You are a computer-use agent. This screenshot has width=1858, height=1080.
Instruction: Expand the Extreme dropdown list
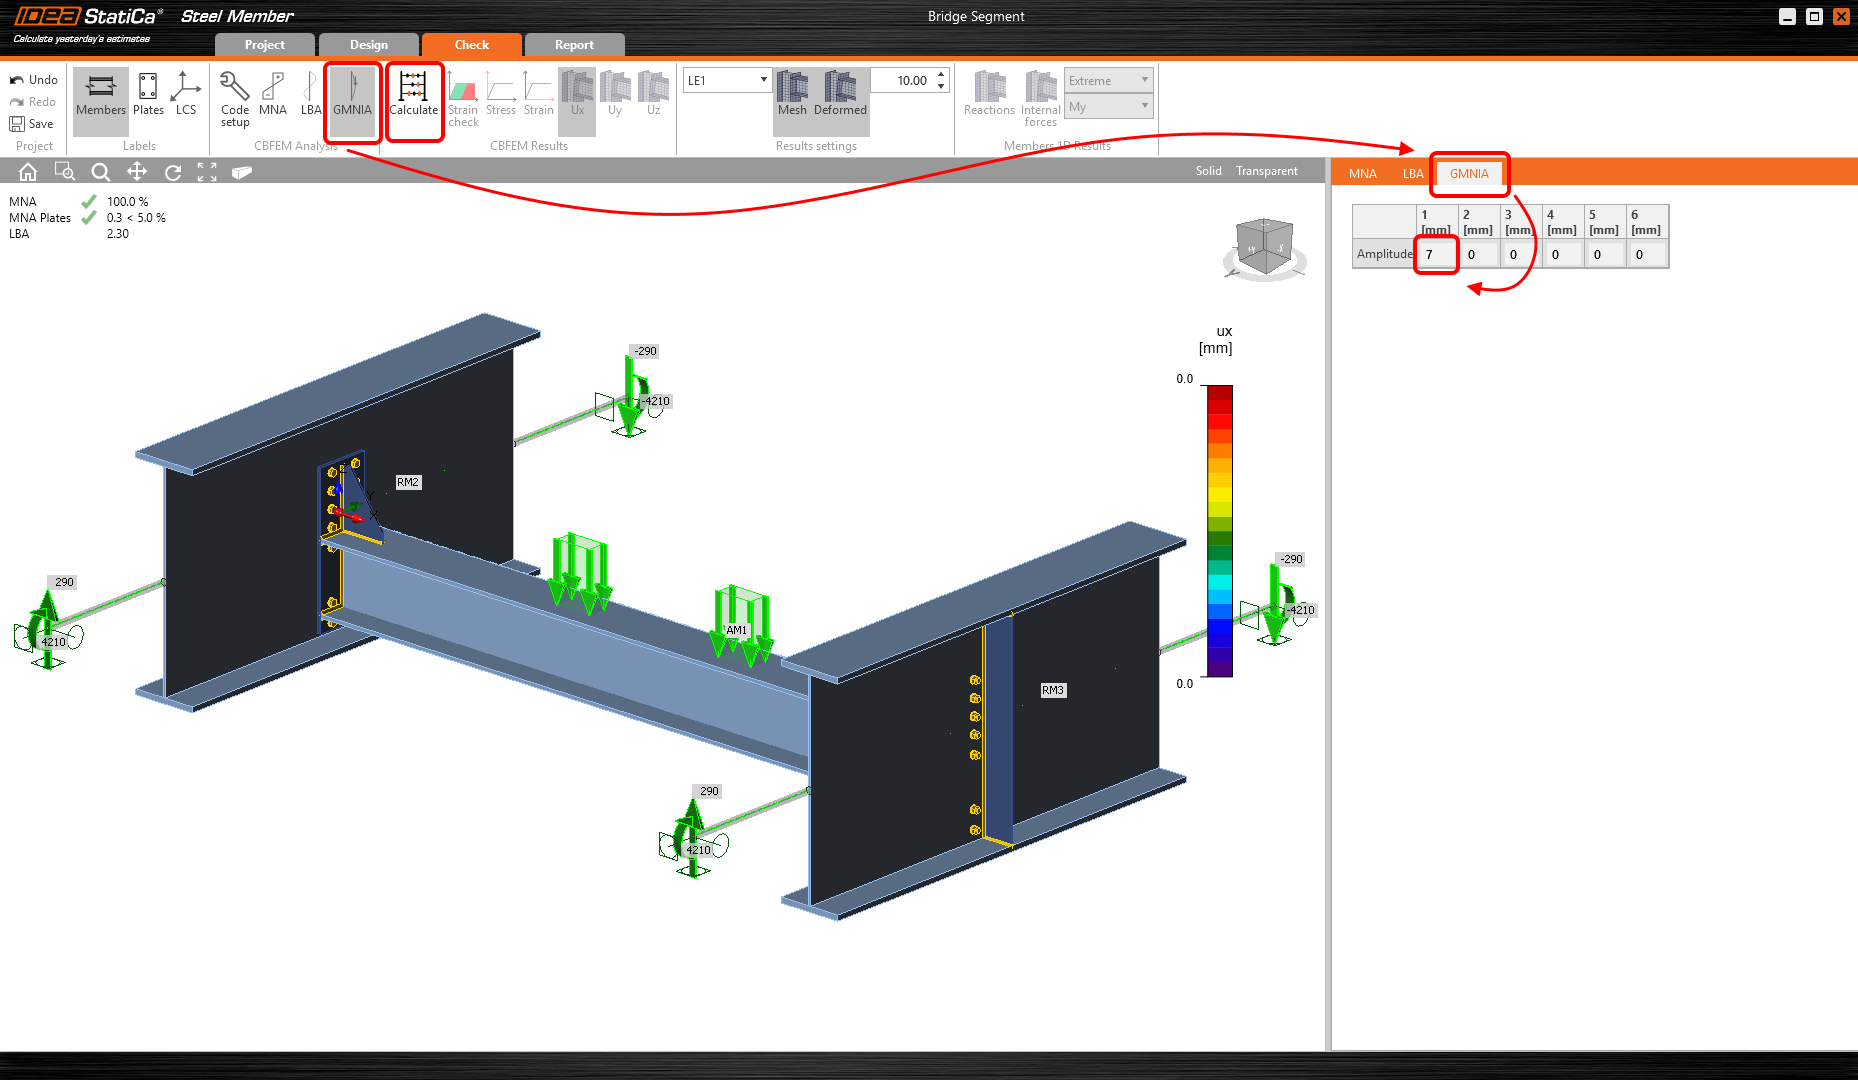coord(1108,80)
